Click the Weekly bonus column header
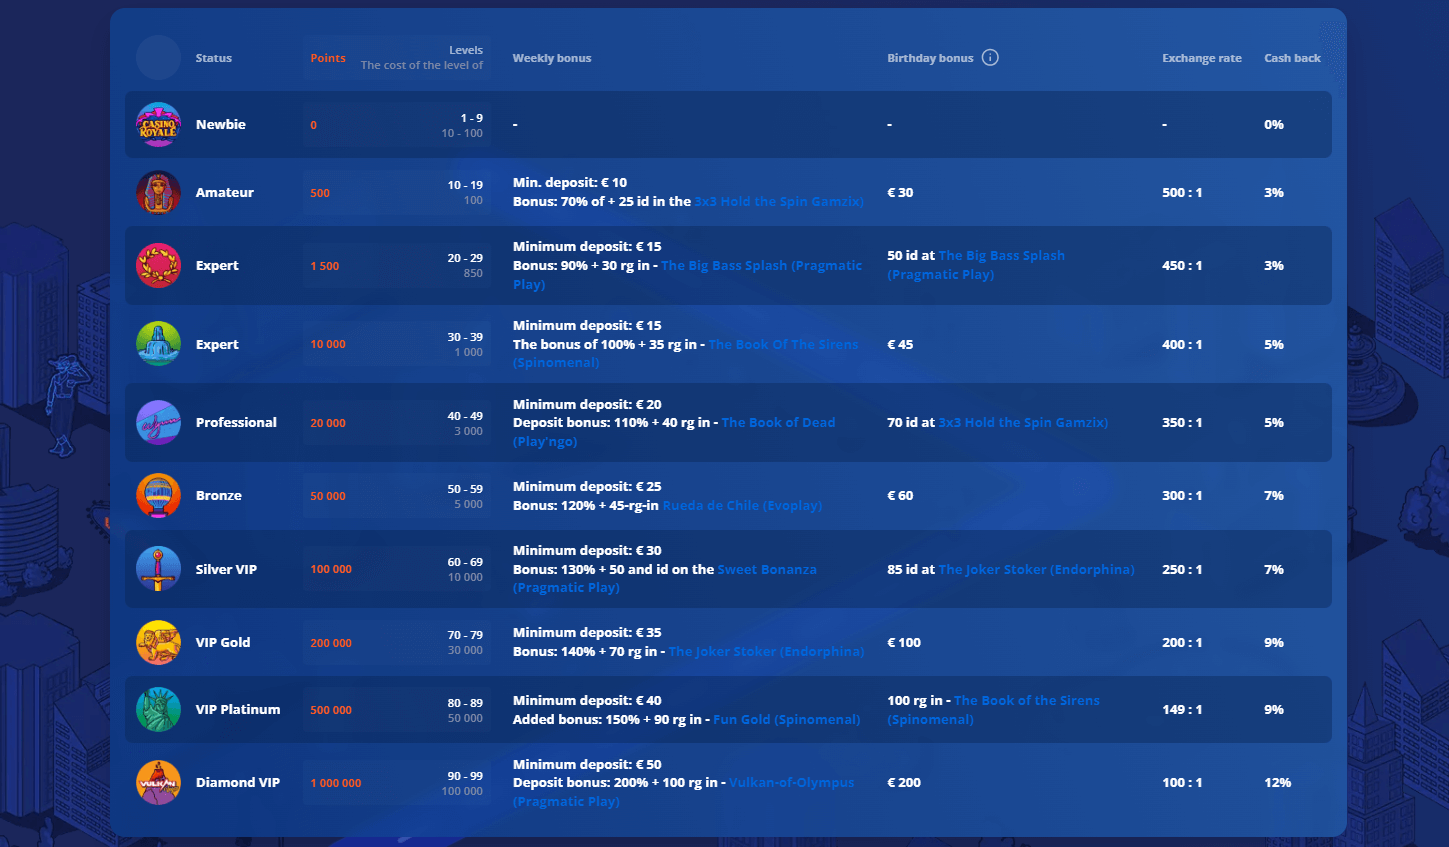 (x=552, y=58)
